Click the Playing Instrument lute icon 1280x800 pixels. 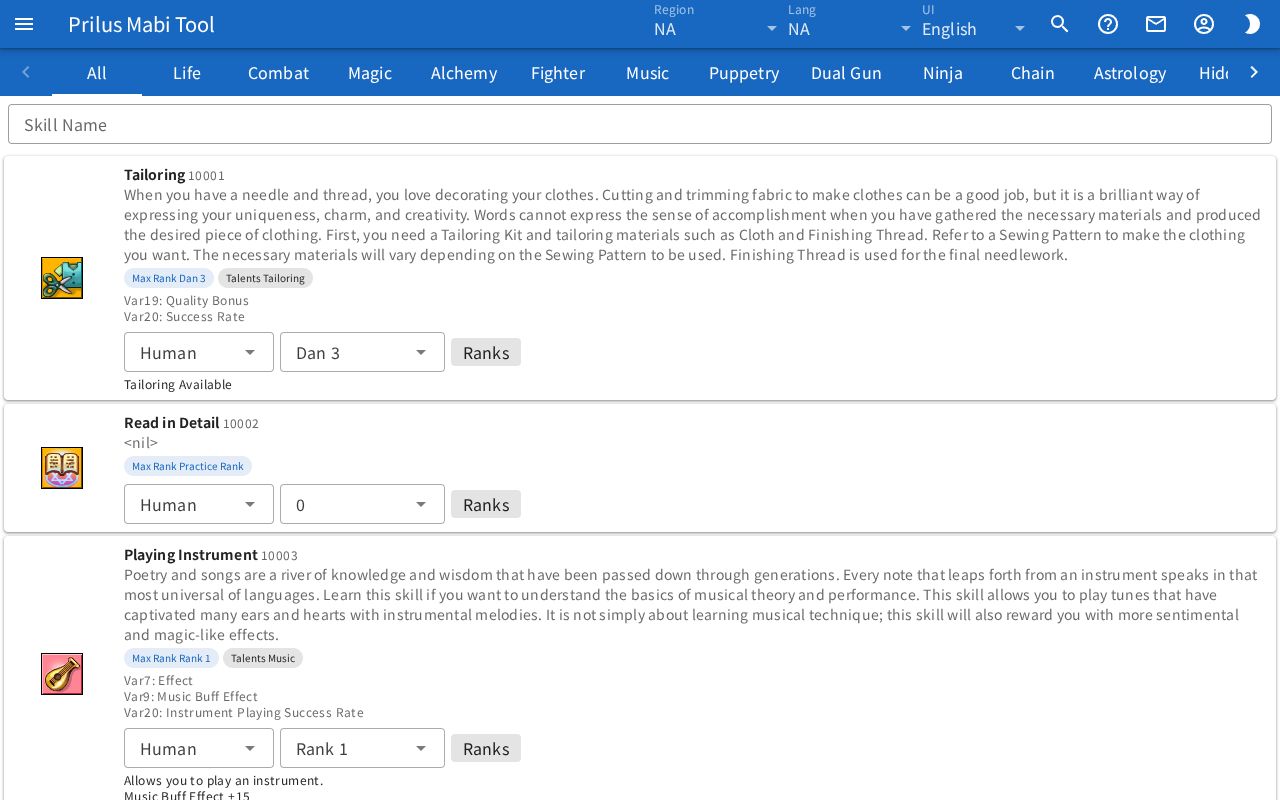[62, 674]
